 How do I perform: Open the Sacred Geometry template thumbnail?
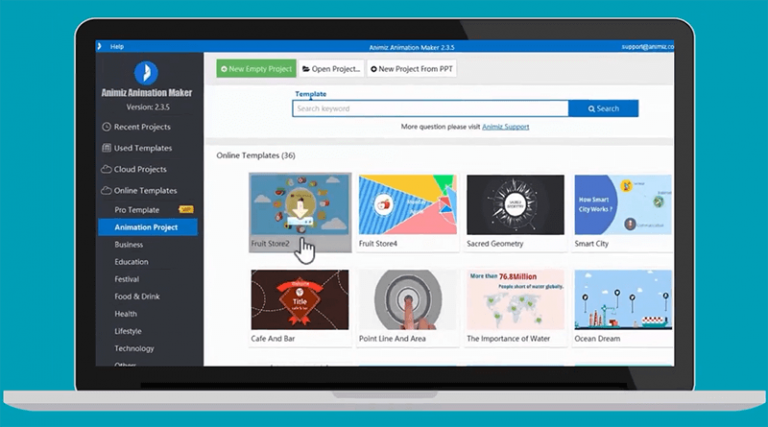point(515,205)
